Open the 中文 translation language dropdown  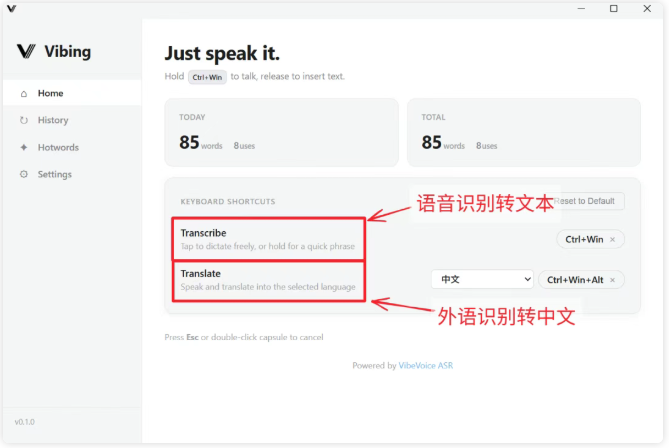coord(482,280)
